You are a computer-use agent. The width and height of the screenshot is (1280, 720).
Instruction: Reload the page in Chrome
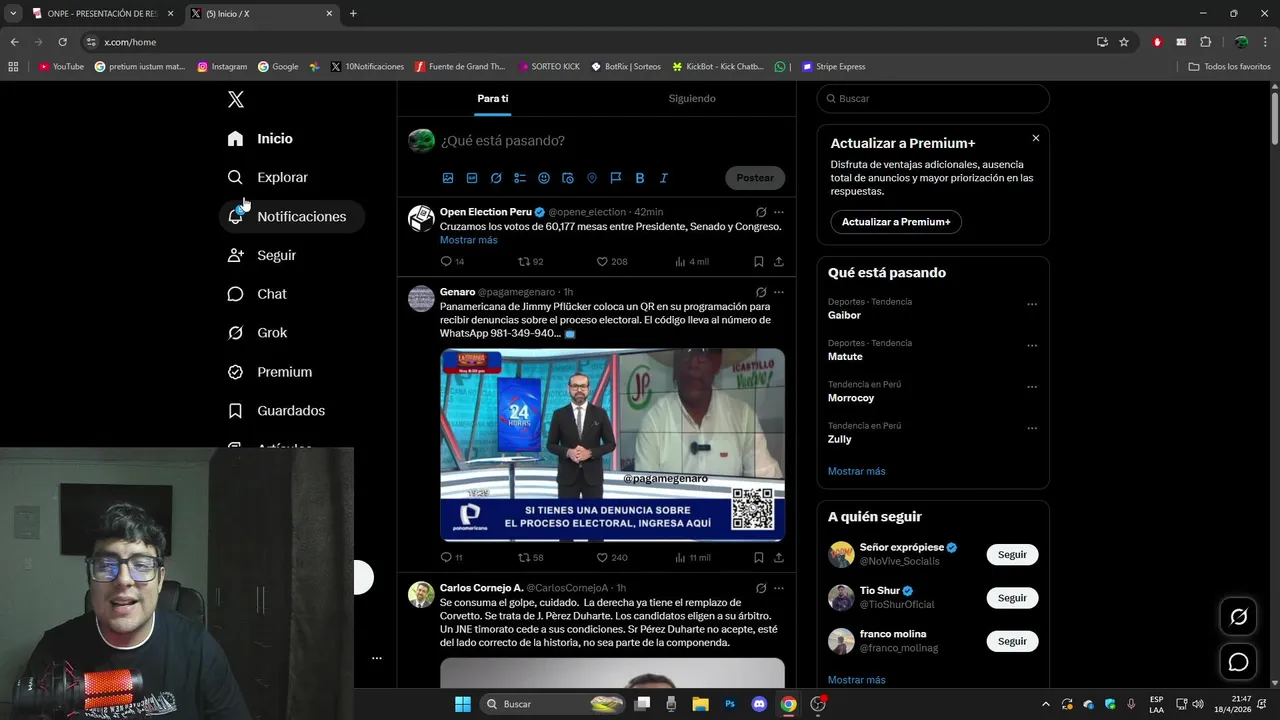pyautogui.click(x=62, y=42)
